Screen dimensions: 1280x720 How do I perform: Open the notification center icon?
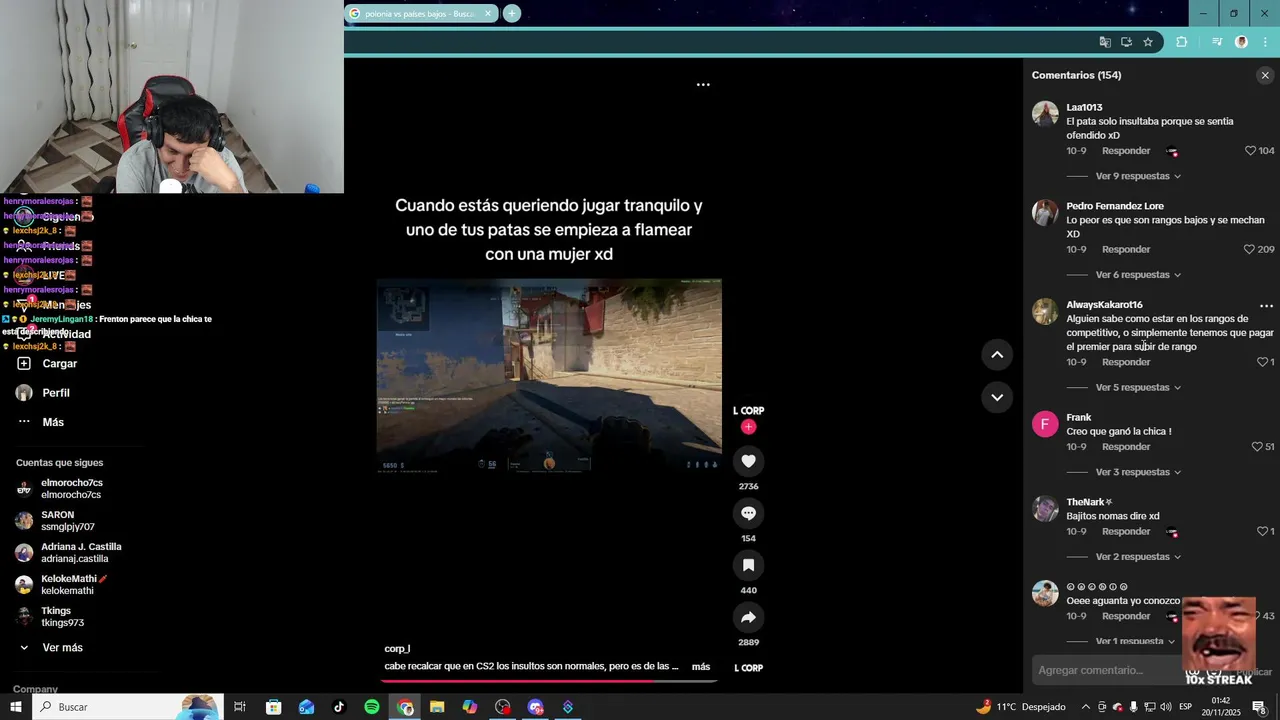tap(1259, 707)
